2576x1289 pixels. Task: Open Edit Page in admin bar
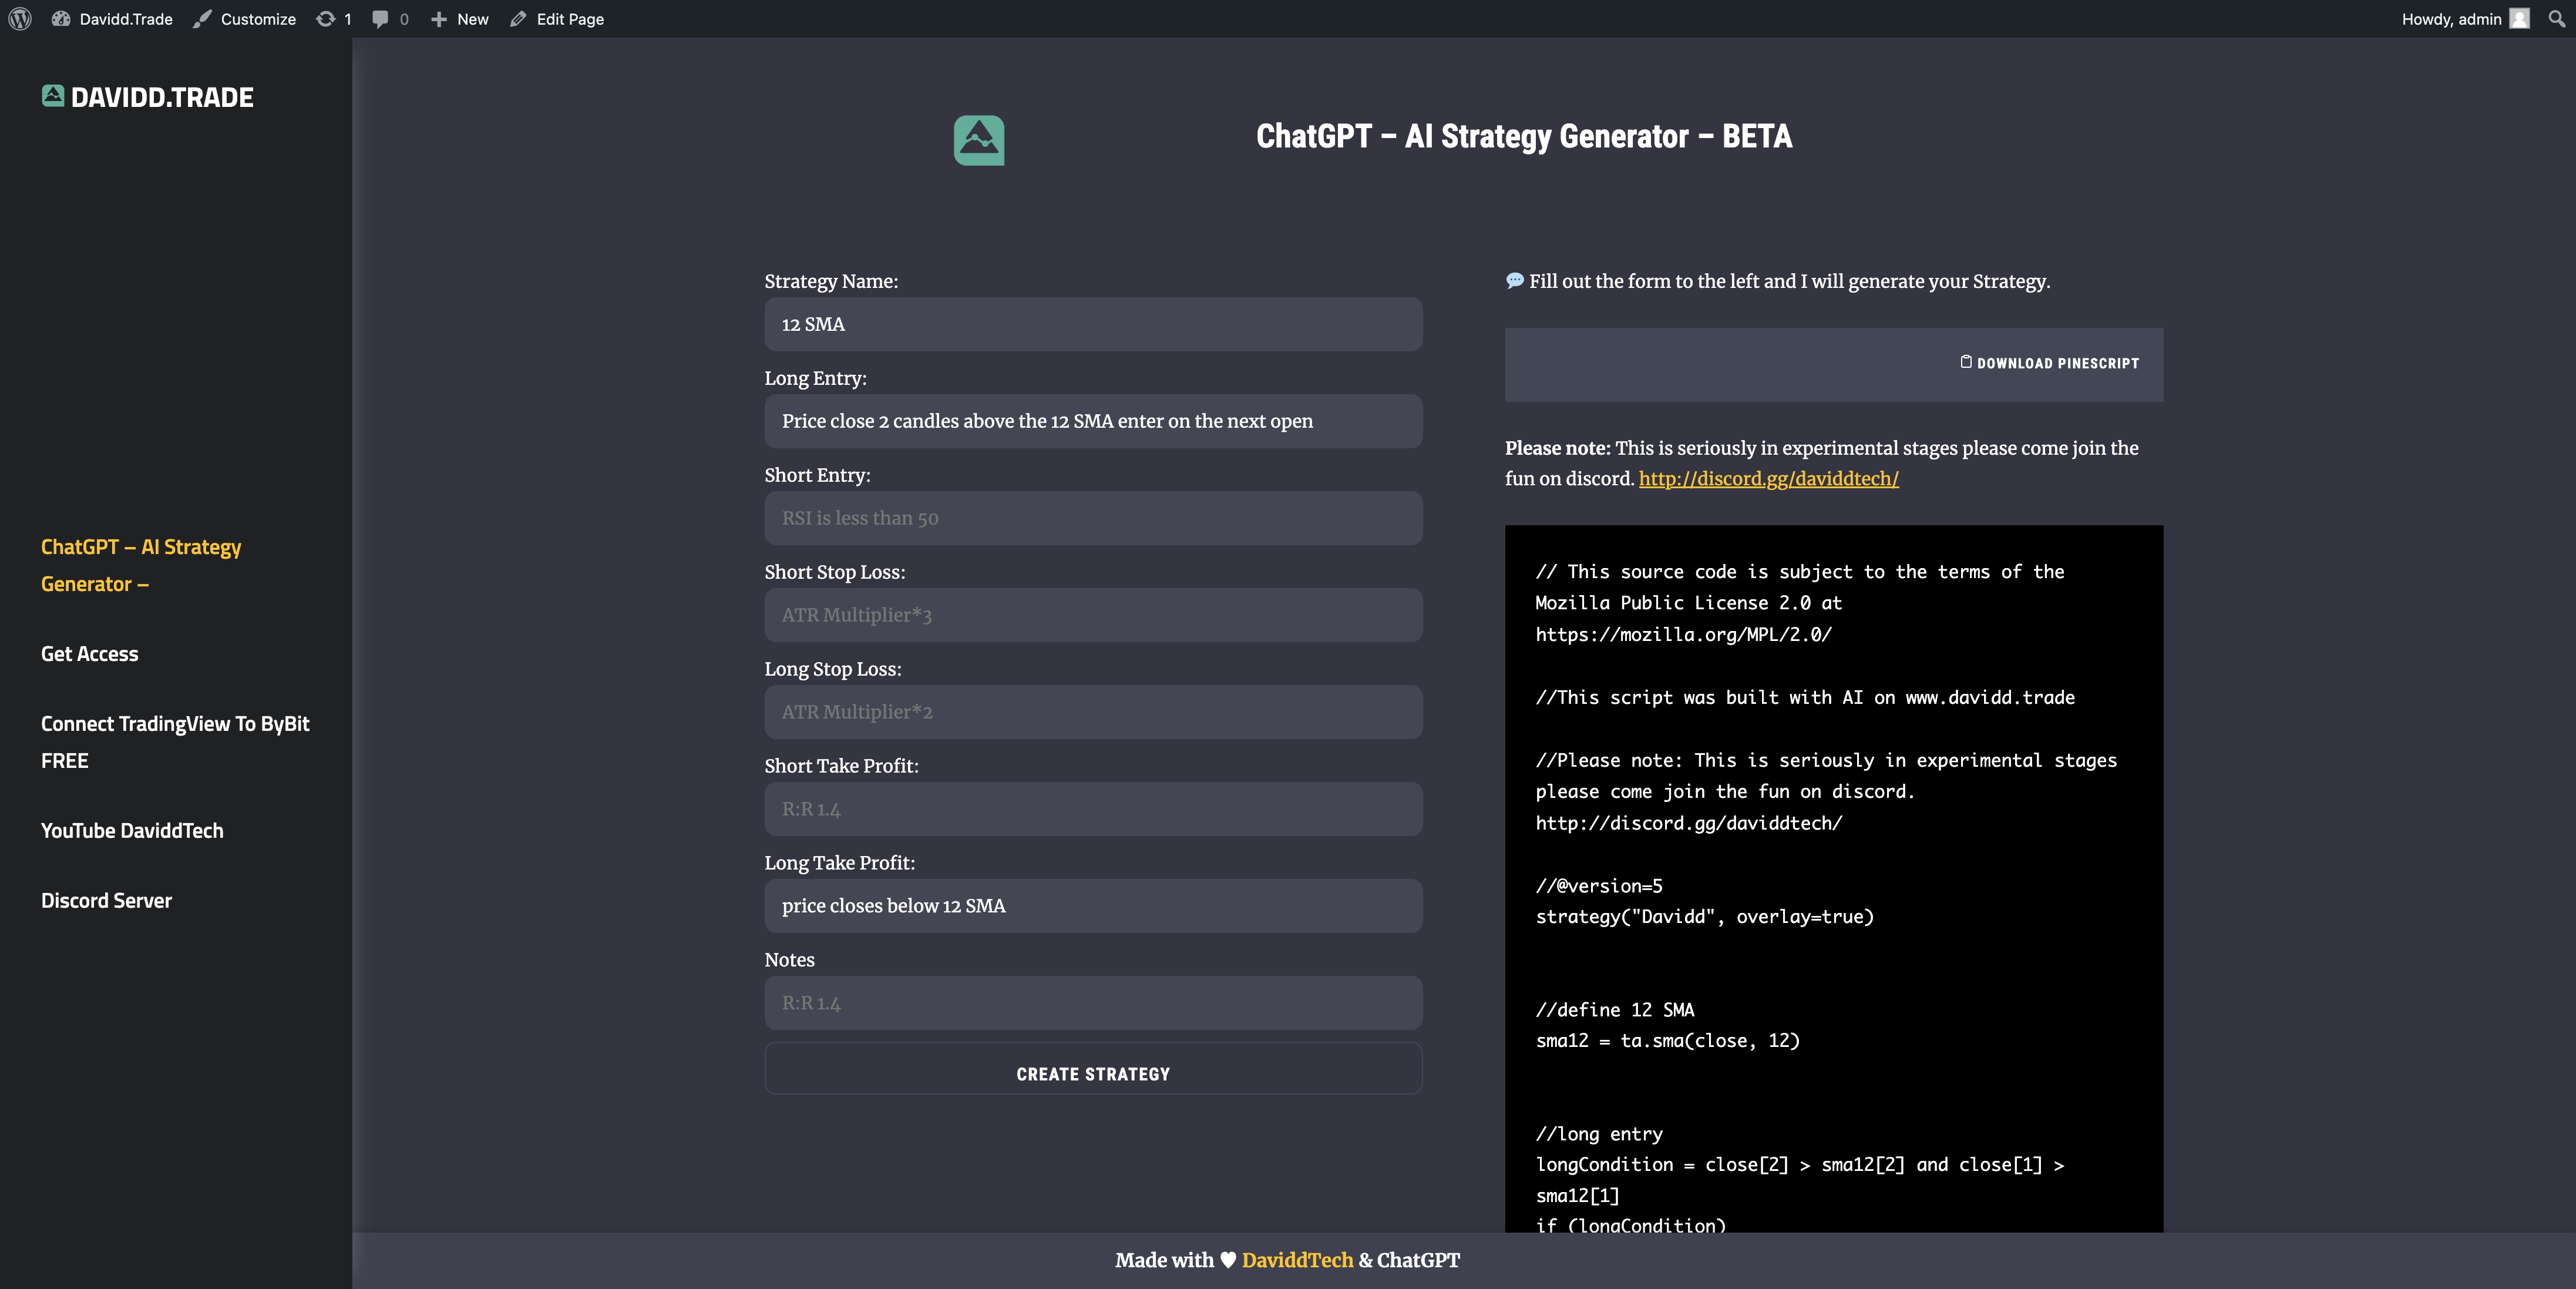pyautogui.click(x=557, y=19)
